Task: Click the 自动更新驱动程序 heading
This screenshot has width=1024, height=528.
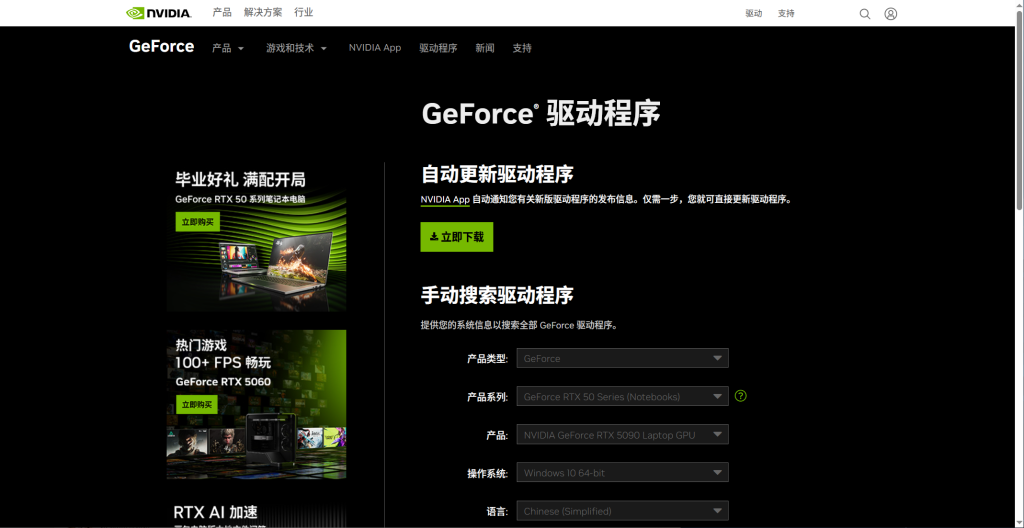Action: [x=497, y=174]
